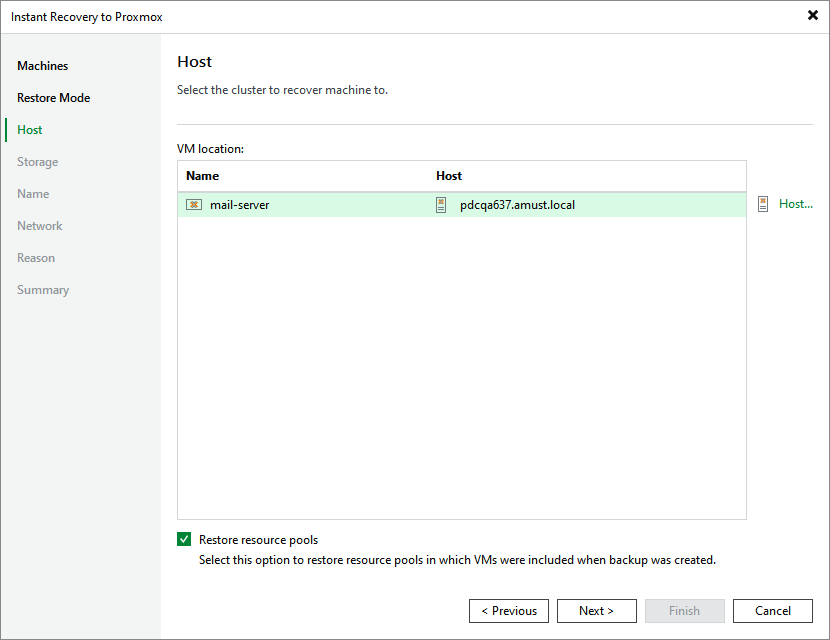Go to the Summary step
Image resolution: width=830 pixels, height=640 pixels.
pos(43,290)
